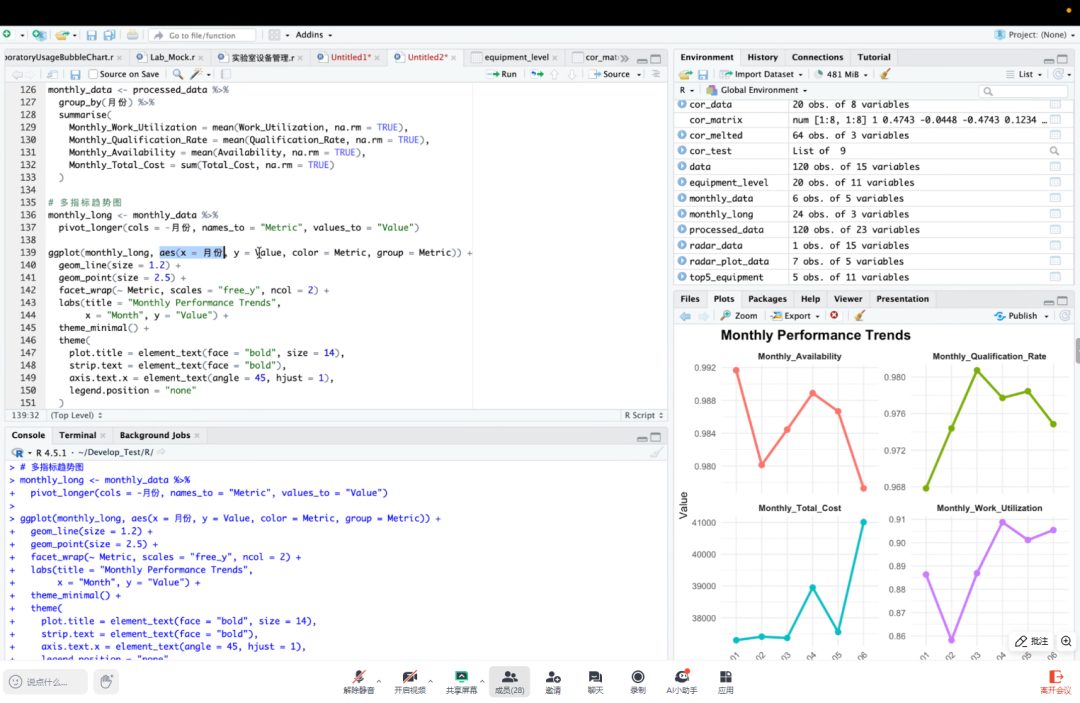This screenshot has height=703, width=1080.
Task: Open the Import Dataset dropdown
Action: click(x=764, y=74)
